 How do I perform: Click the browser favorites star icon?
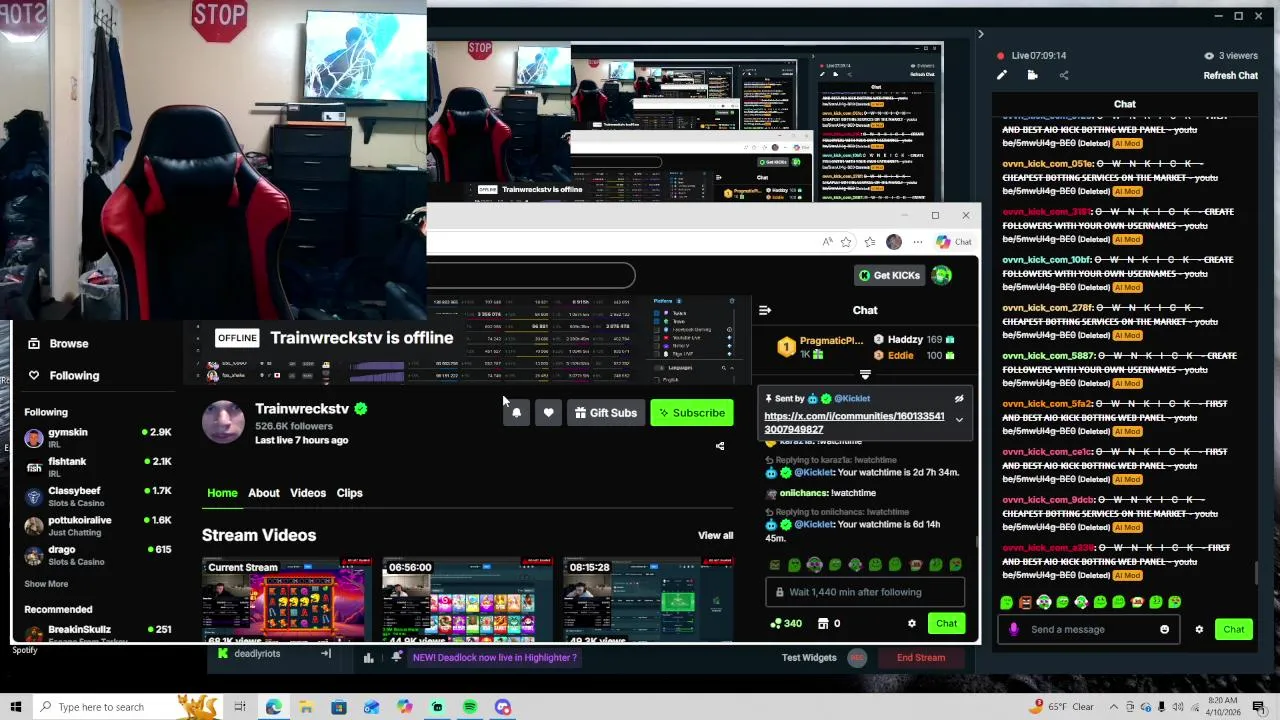(846, 241)
